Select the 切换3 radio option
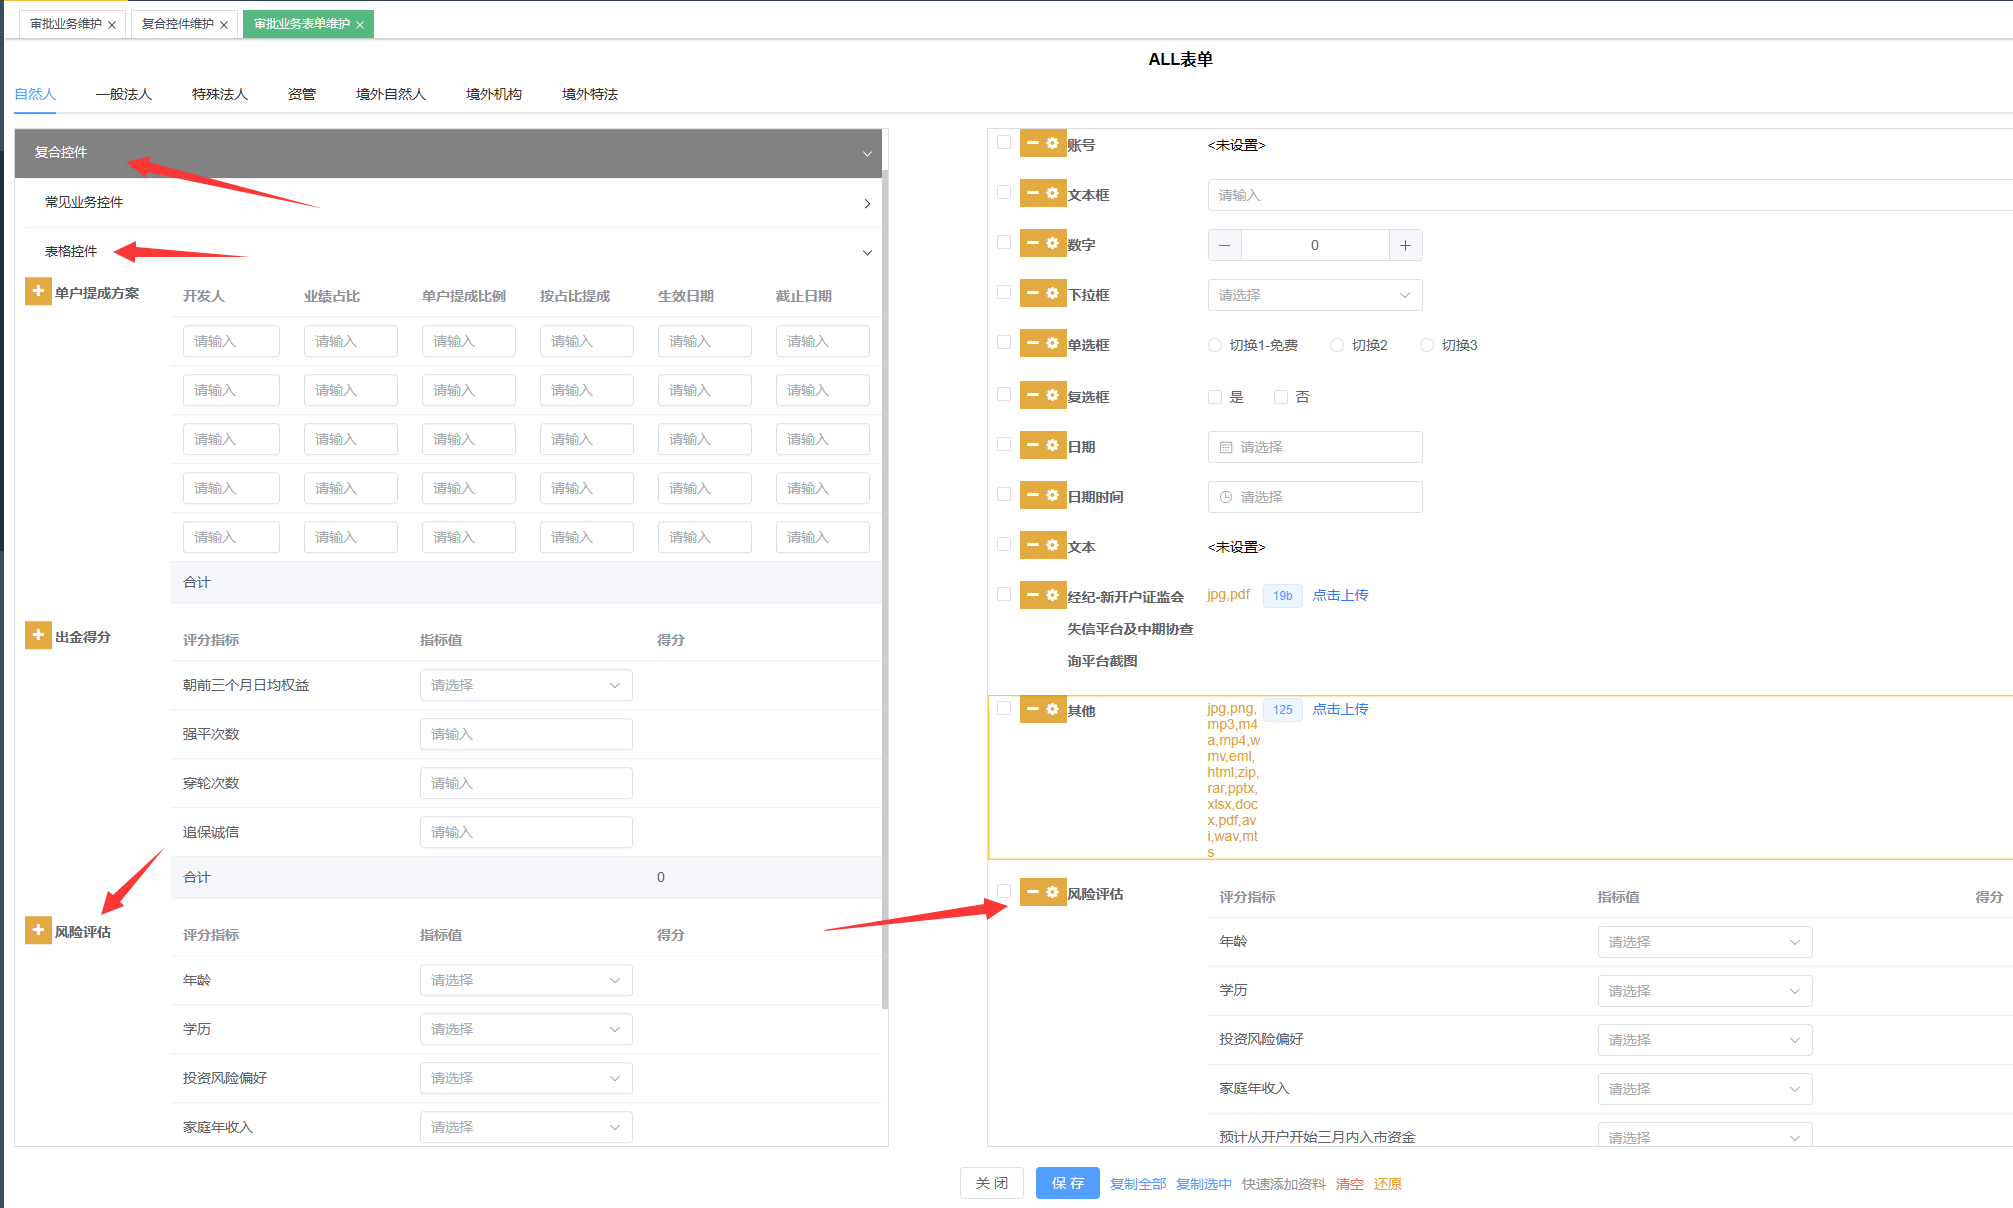The height and width of the screenshot is (1208, 2013). [1427, 345]
